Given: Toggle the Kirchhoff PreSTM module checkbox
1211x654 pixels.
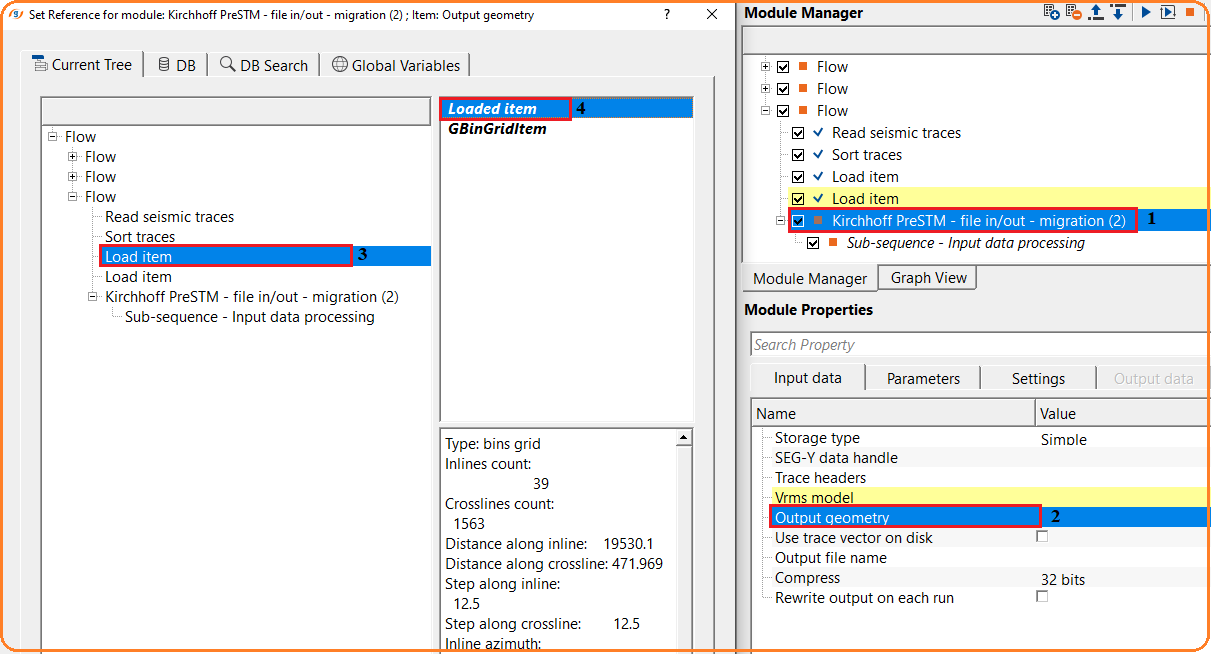Looking at the screenshot, I should [798, 221].
